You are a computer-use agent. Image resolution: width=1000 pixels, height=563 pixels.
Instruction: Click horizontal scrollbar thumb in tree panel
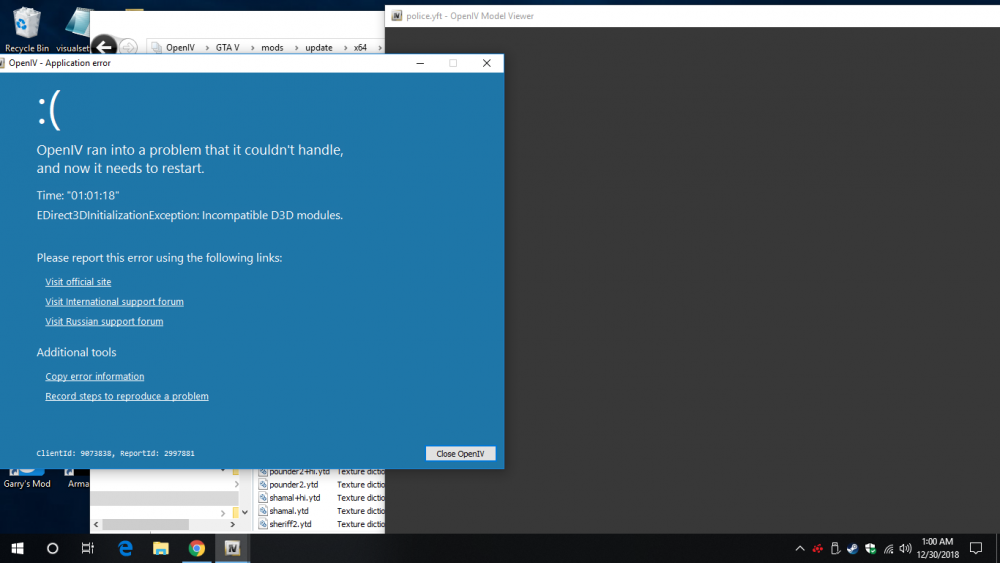145,524
